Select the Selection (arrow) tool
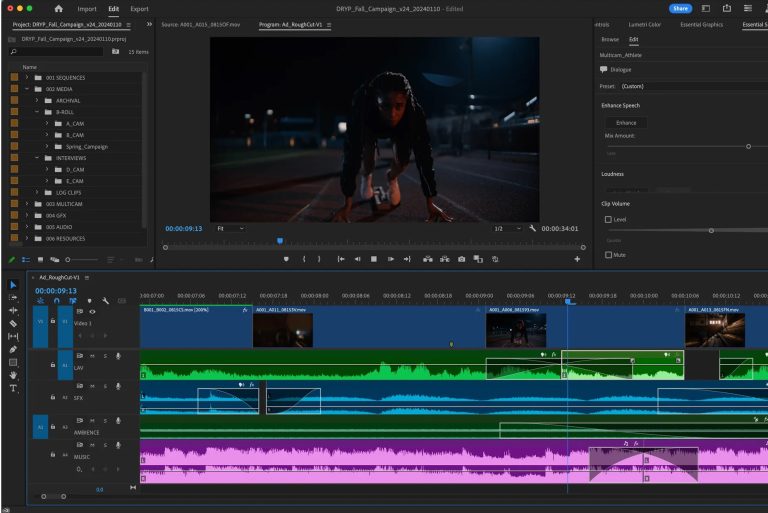Viewport: 768px width, 513px height. point(13,285)
